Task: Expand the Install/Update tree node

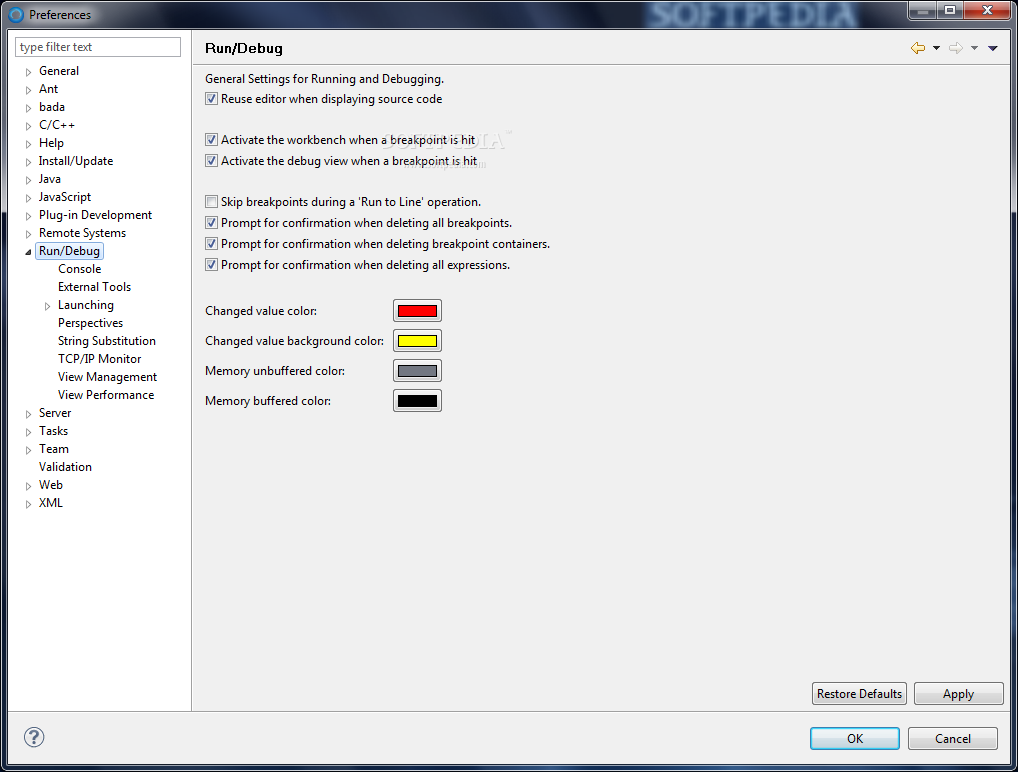Action: point(28,162)
